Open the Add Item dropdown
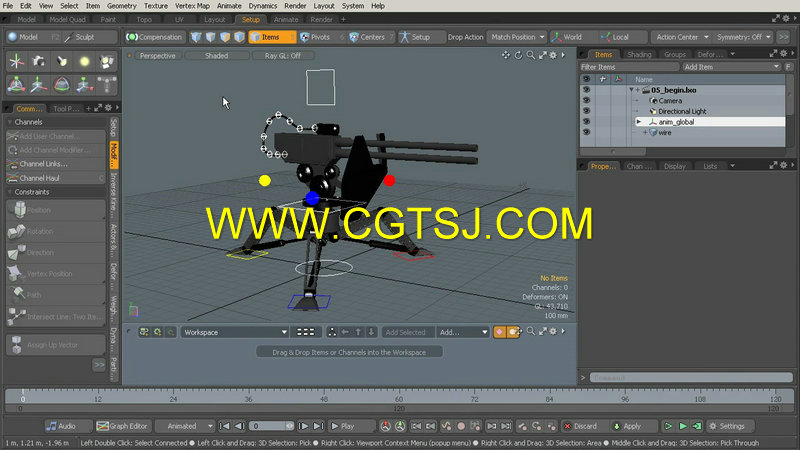Viewport: 800px width, 450px height. tap(731, 67)
